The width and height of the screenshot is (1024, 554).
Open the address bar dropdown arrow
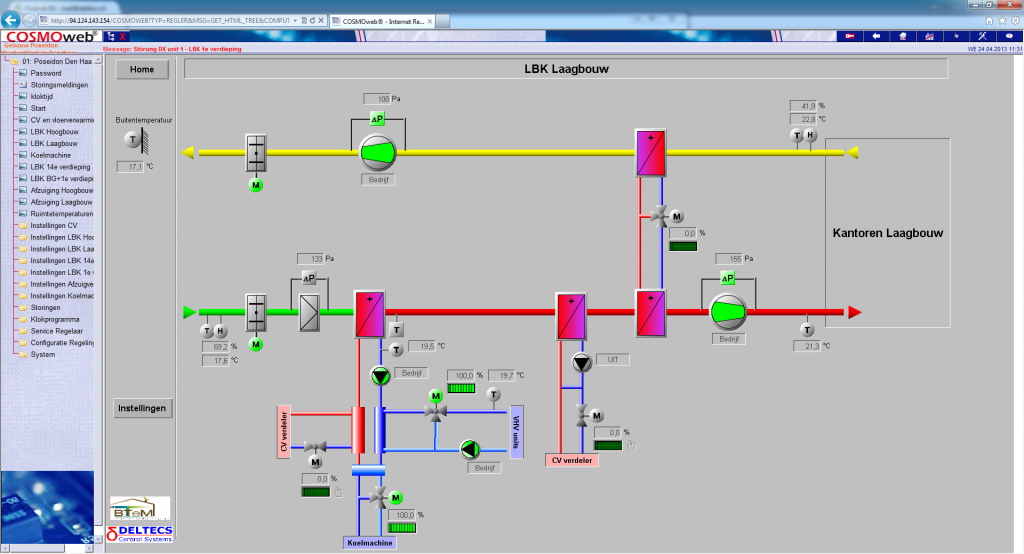click(x=295, y=21)
